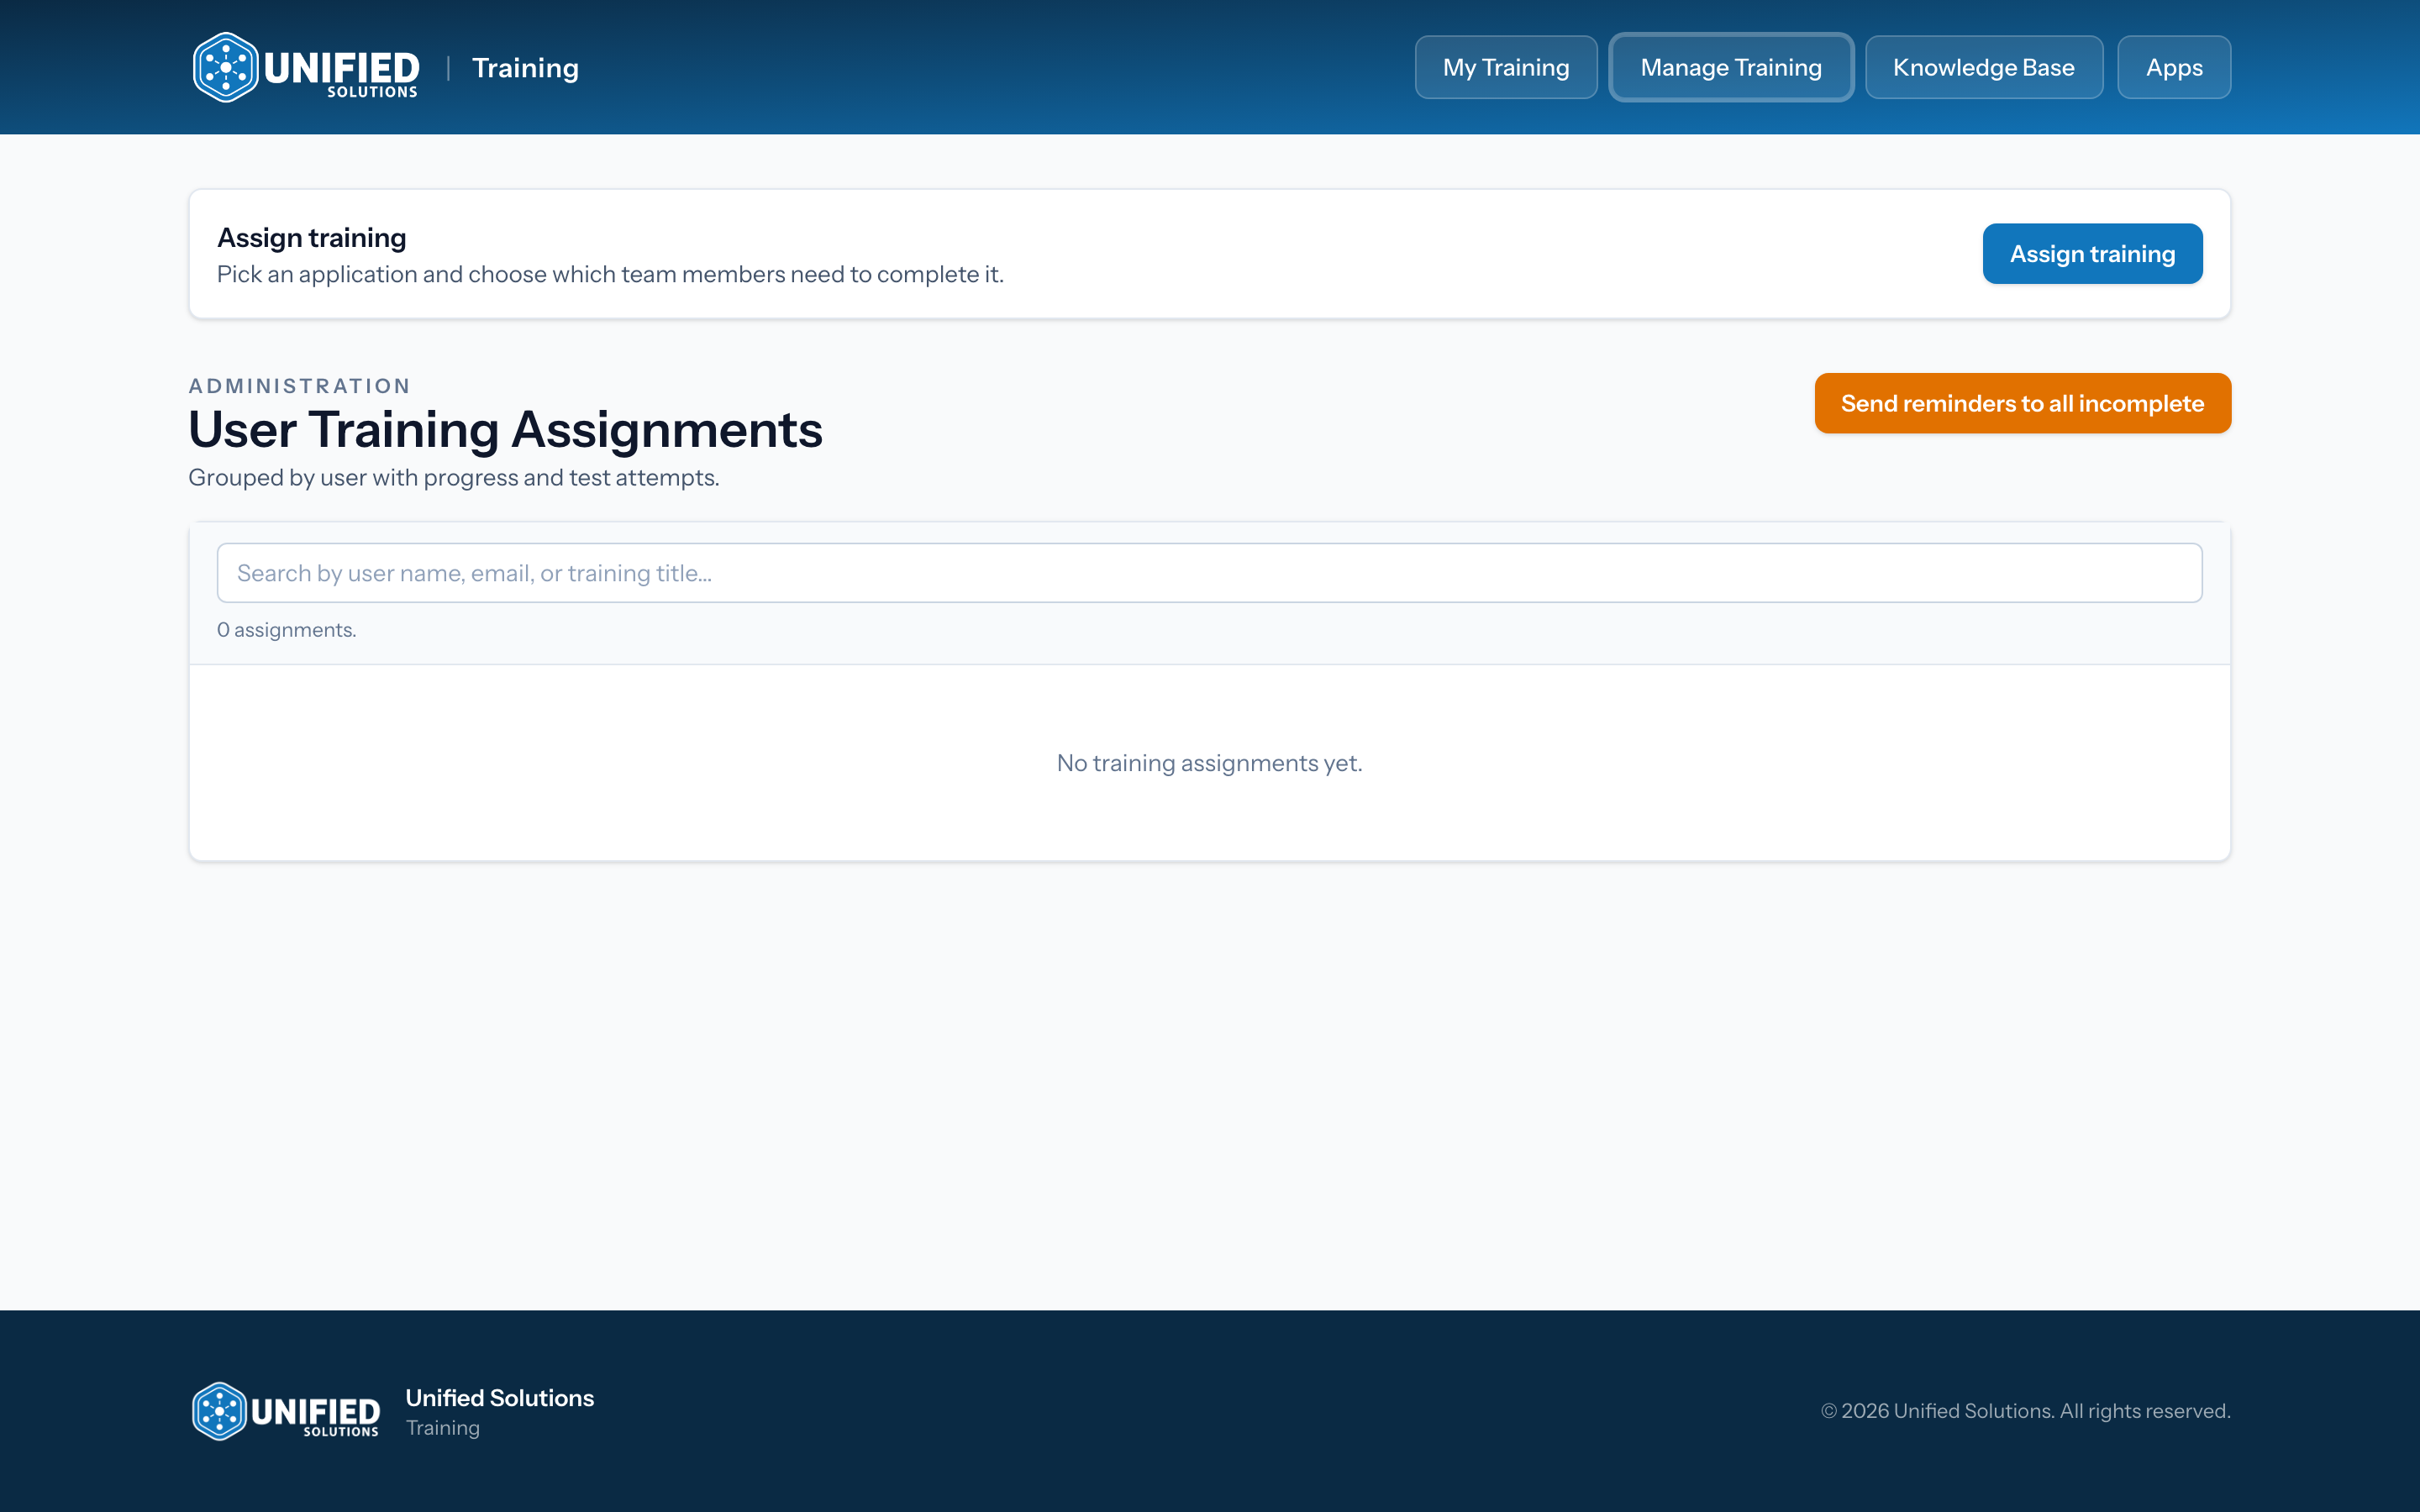This screenshot has width=2420, height=1512.
Task: Open the Apps tab
Action: point(2174,67)
